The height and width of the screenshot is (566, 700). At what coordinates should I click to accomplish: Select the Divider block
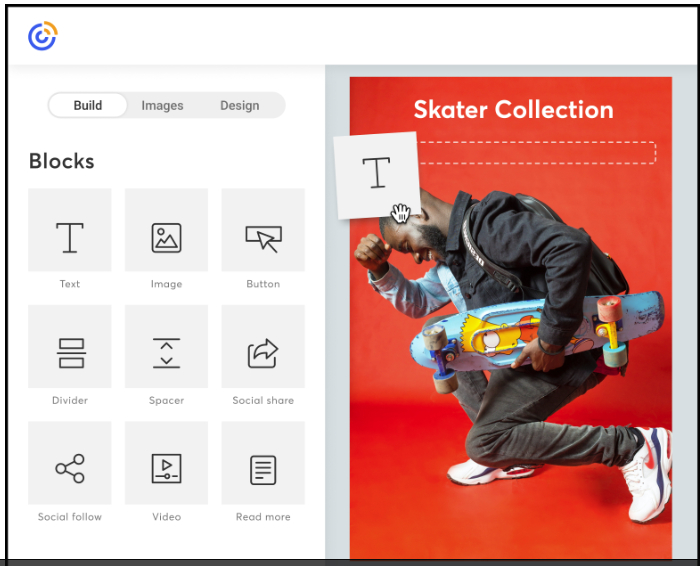click(x=70, y=346)
